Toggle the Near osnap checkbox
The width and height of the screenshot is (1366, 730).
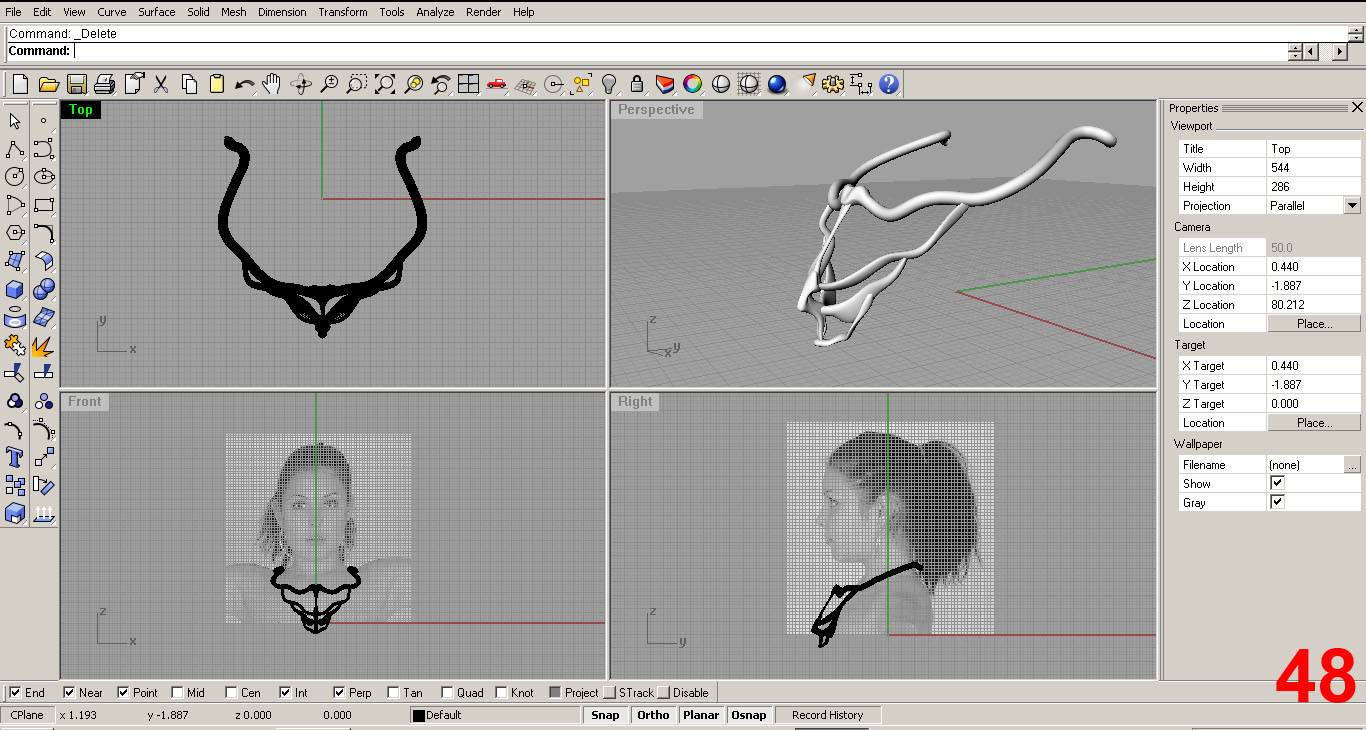69,692
